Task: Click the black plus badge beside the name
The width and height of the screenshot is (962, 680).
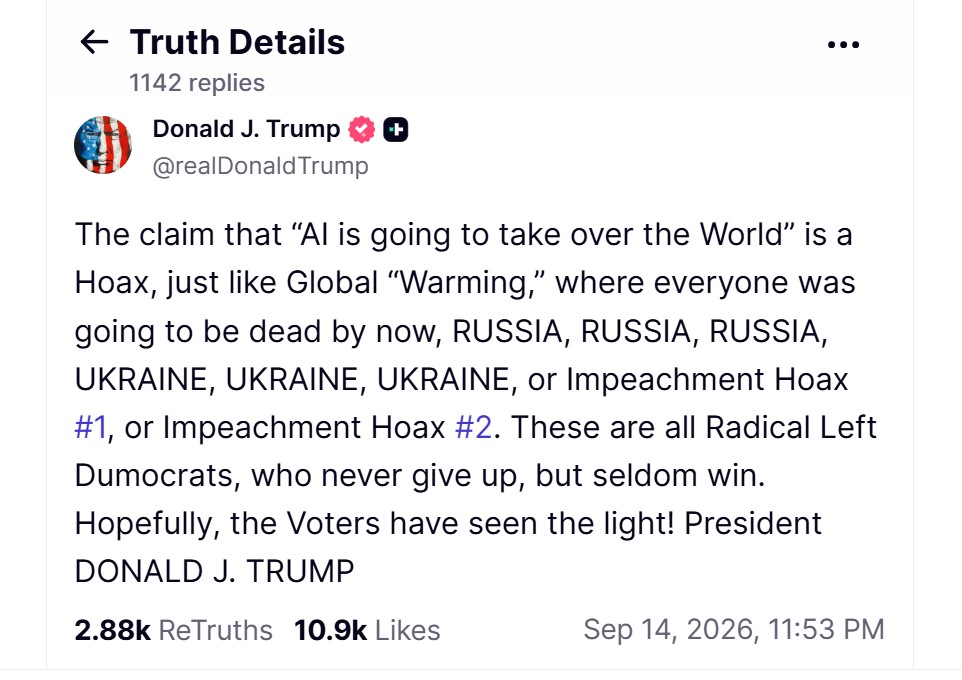Action: (x=396, y=129)
